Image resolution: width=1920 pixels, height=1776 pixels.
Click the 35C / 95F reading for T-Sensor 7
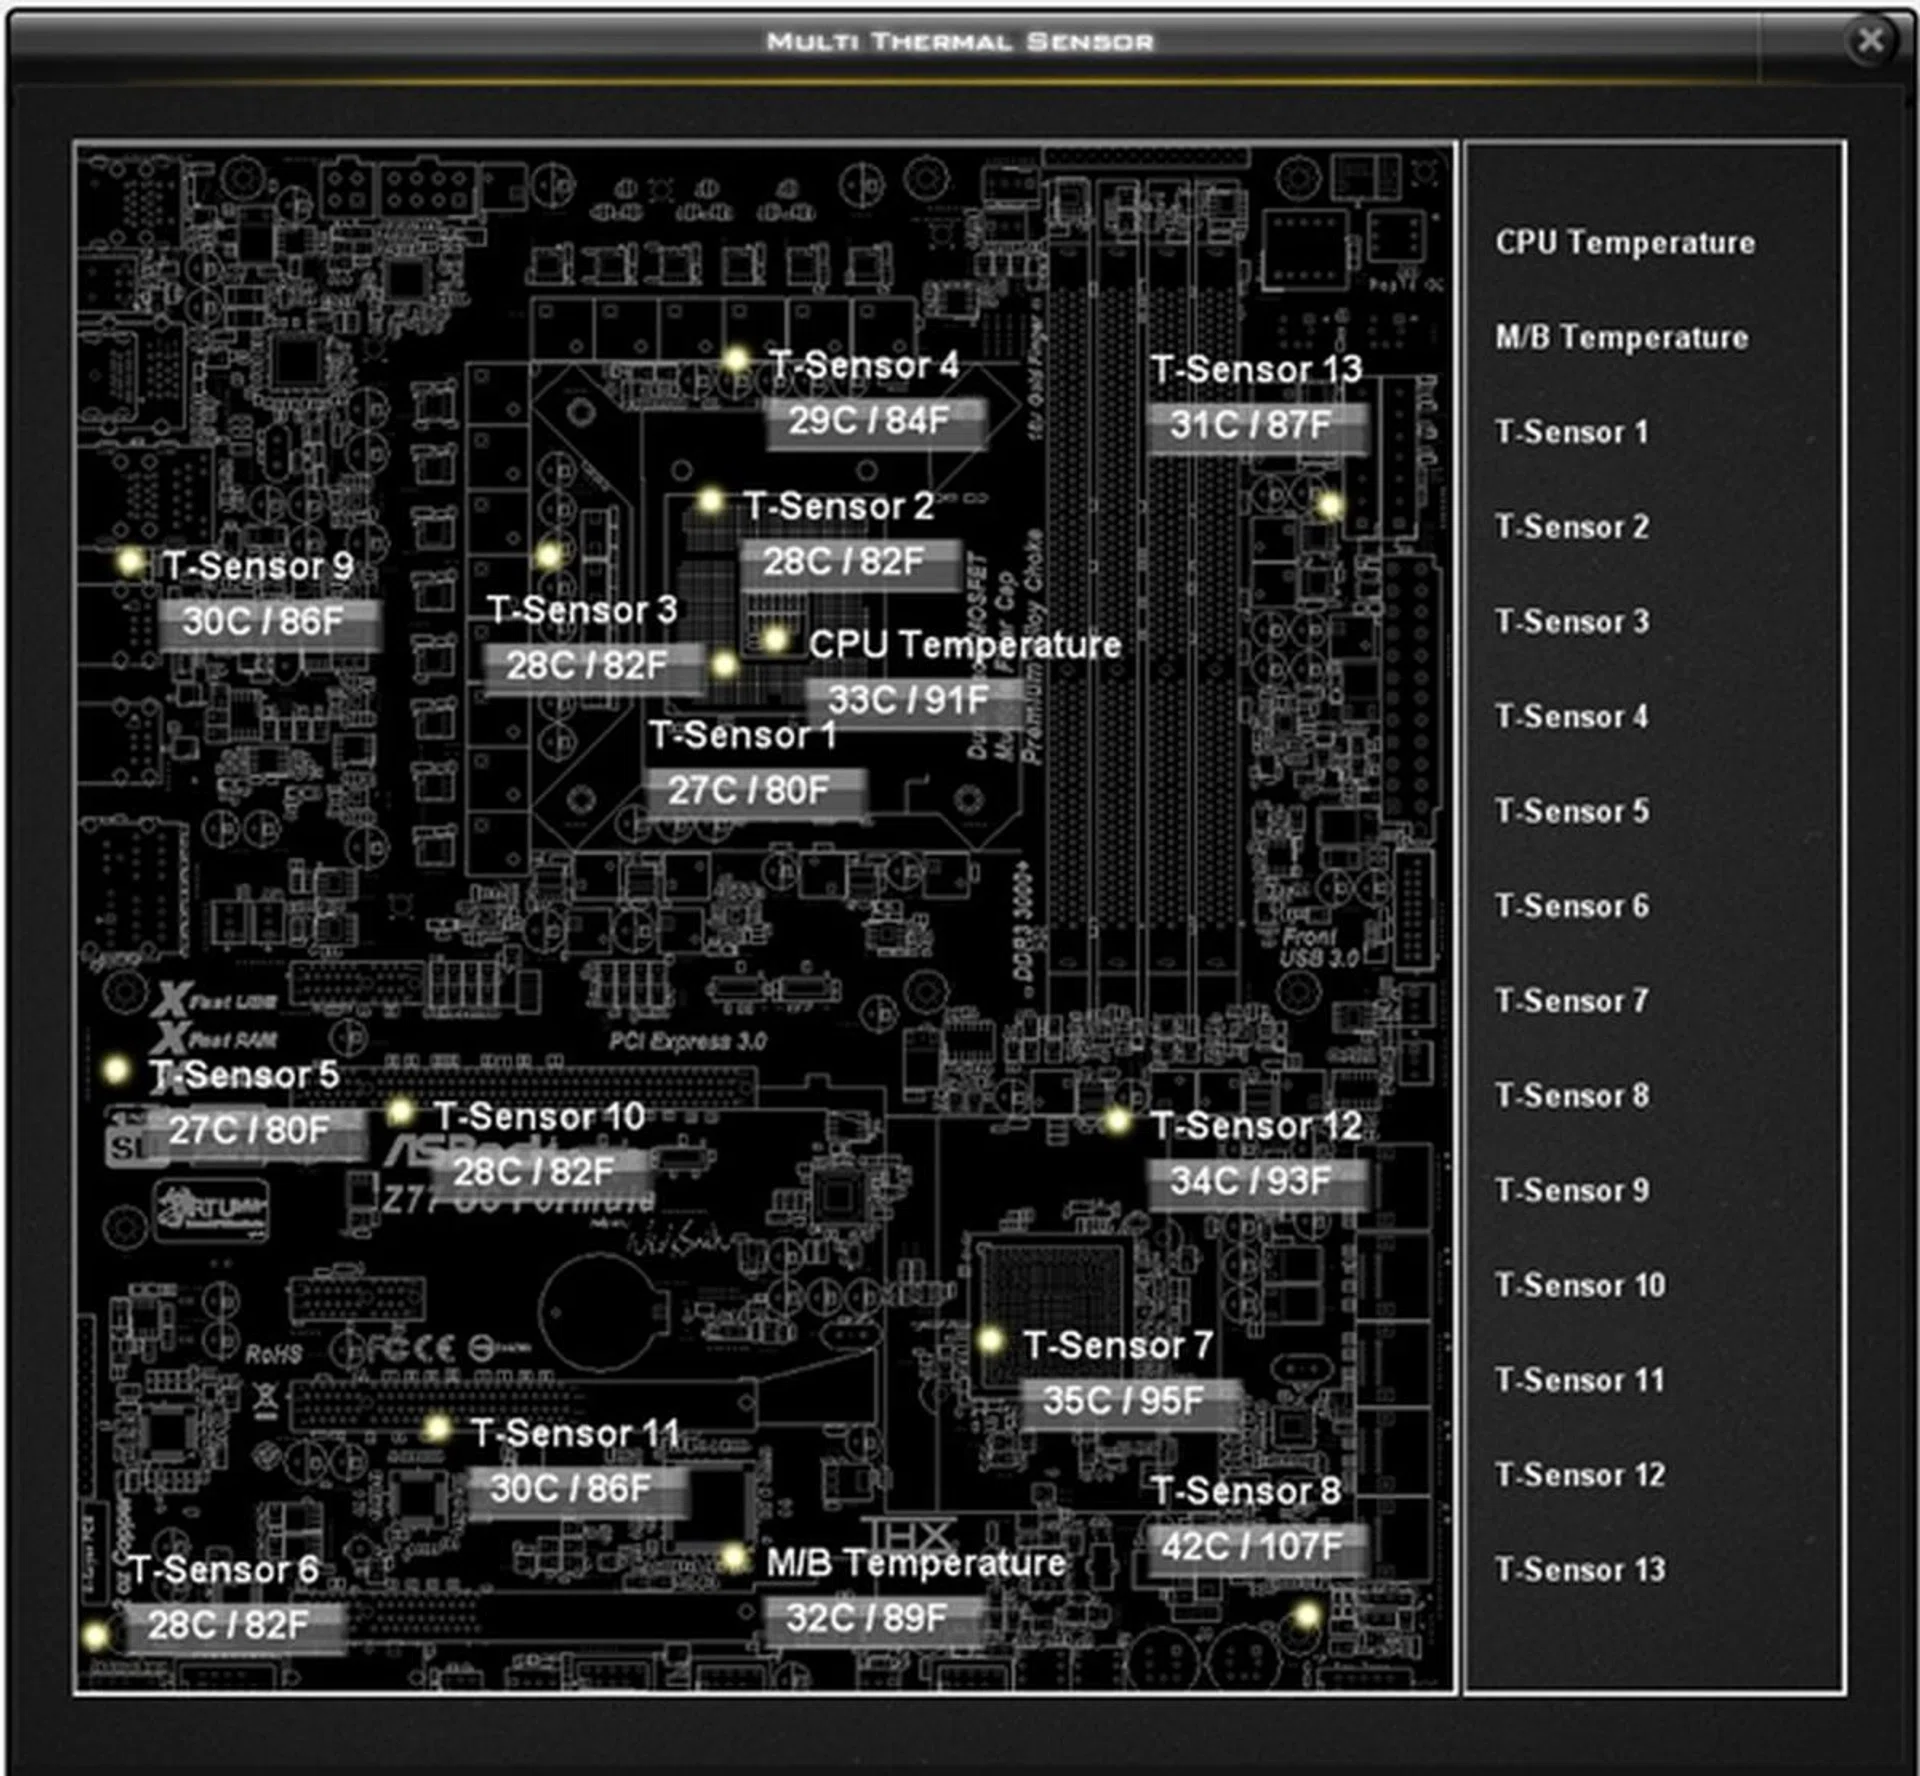[1134, 1401]
